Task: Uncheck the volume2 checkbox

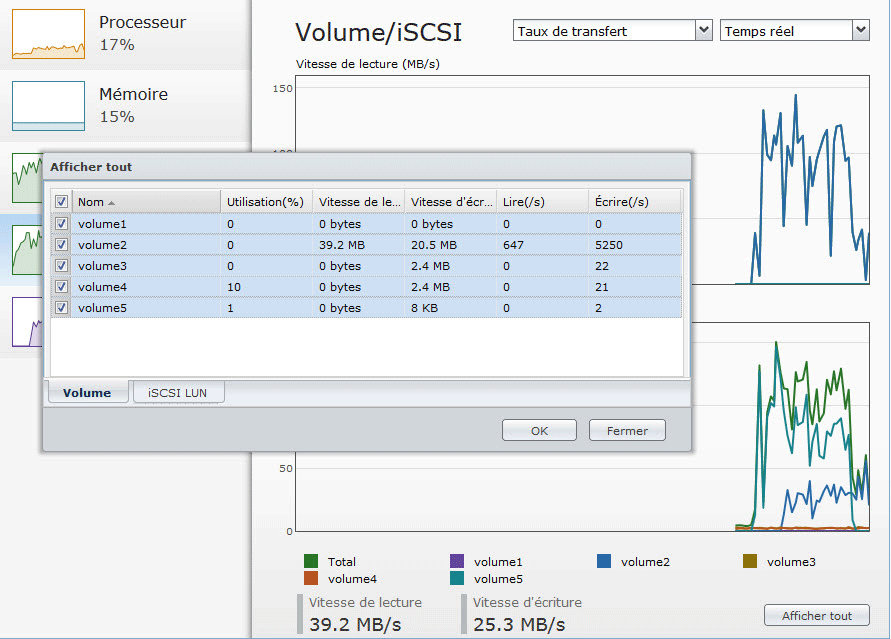Action: (x=61, y=245)
